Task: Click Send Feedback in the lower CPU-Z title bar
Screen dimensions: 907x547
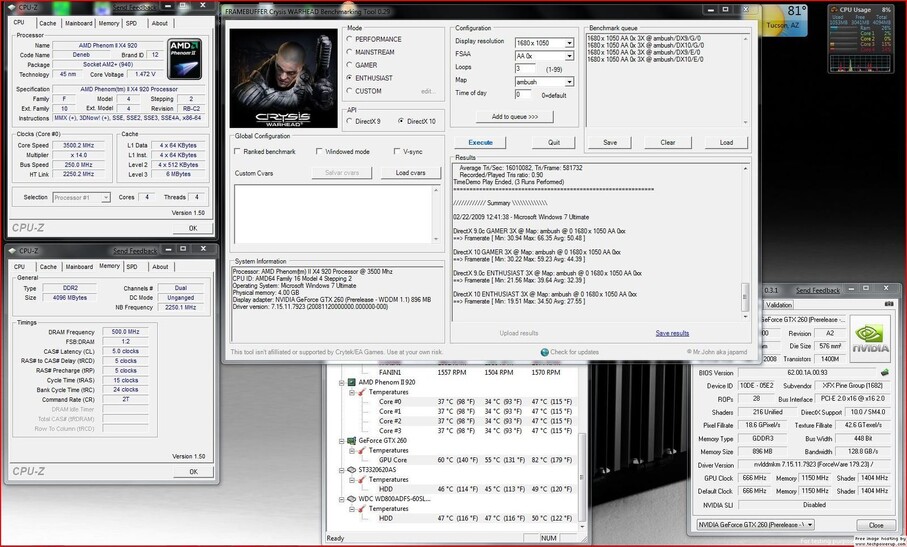Action: click(135, 251)
